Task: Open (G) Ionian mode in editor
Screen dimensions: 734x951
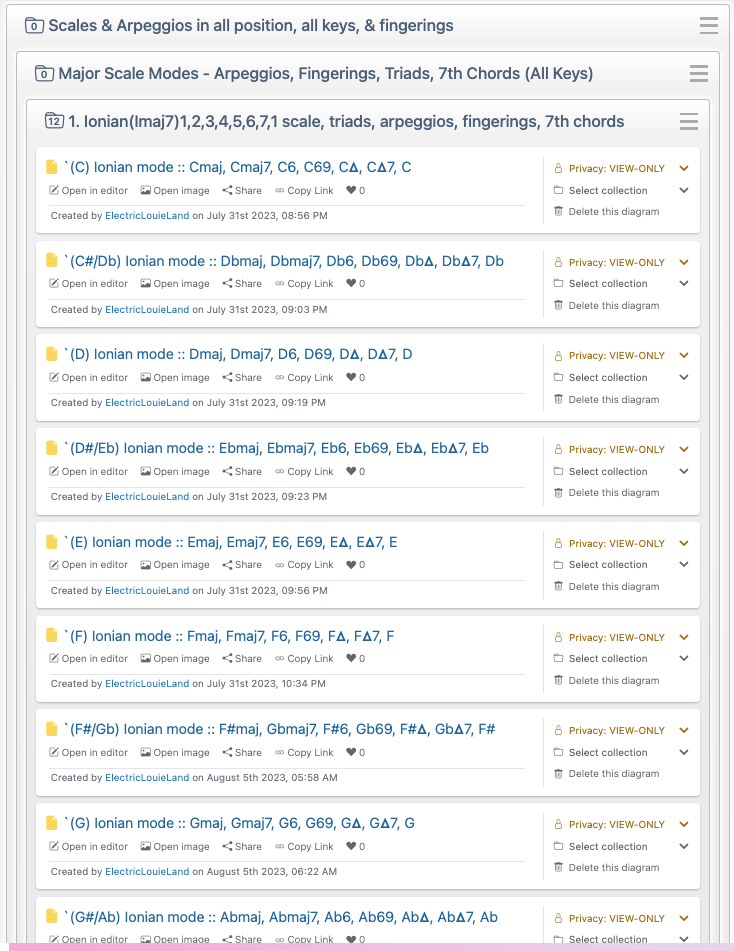Action: 89,846
